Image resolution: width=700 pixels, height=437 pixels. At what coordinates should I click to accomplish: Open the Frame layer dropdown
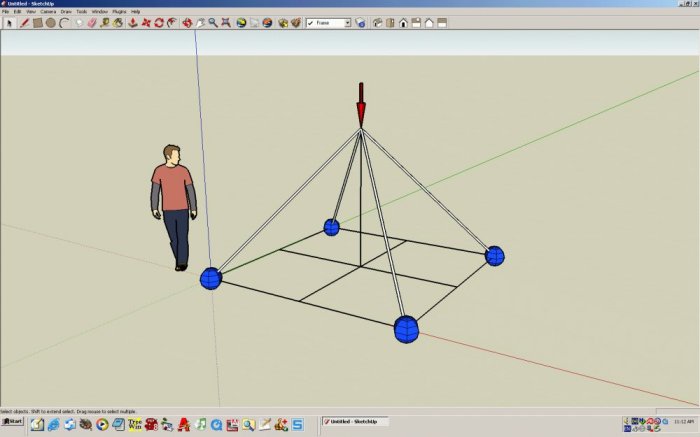[x=347, y=22]
